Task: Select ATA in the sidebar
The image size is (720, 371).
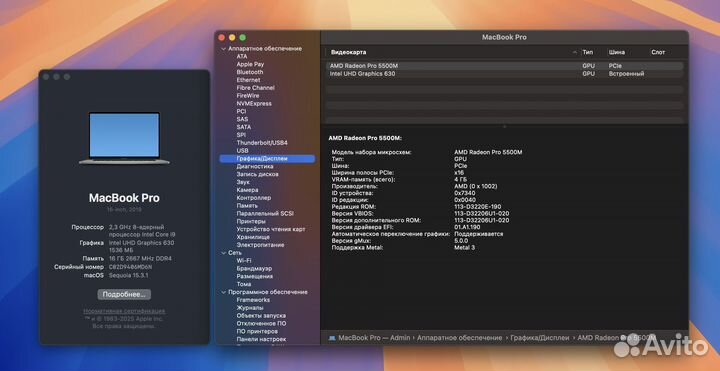Action: [x=242, y=56]
